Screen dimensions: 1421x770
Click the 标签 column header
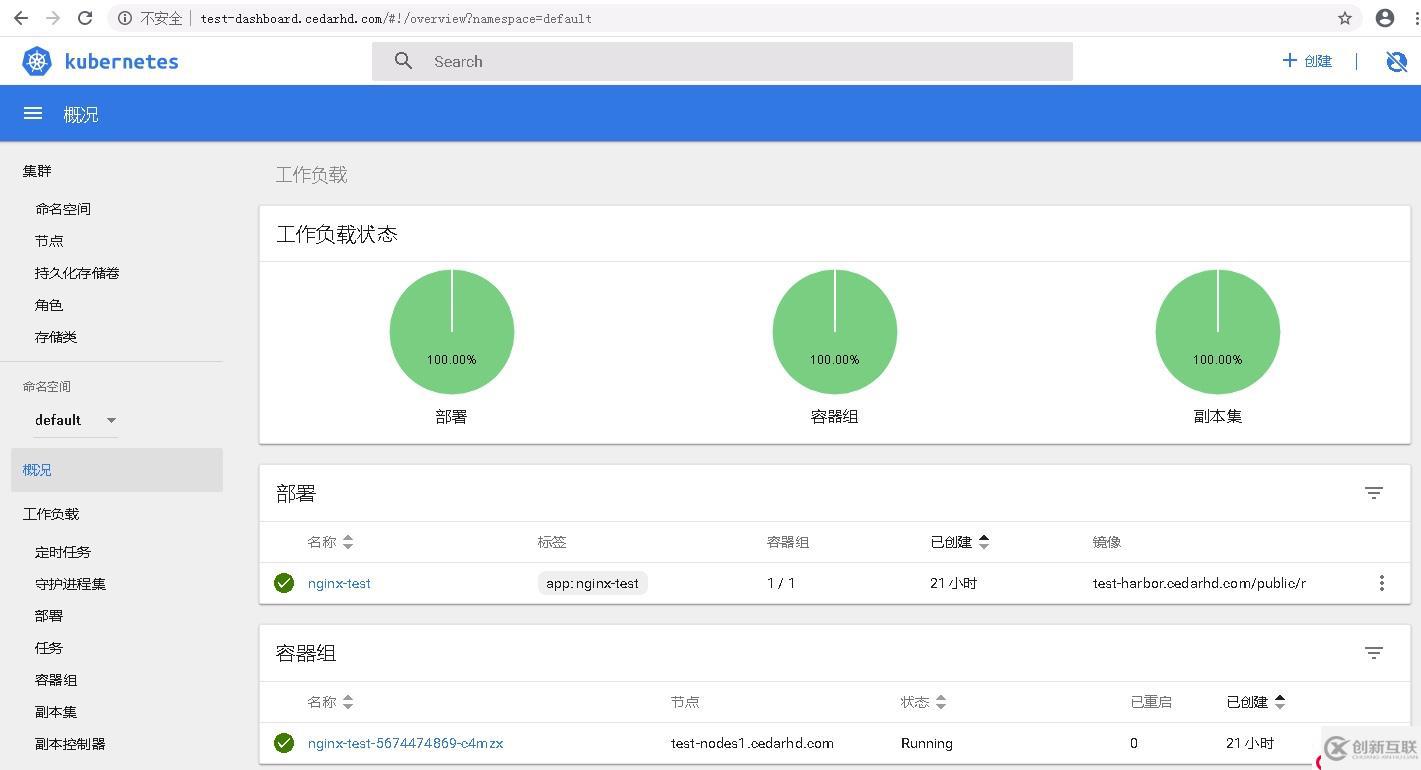pos(552,542)
